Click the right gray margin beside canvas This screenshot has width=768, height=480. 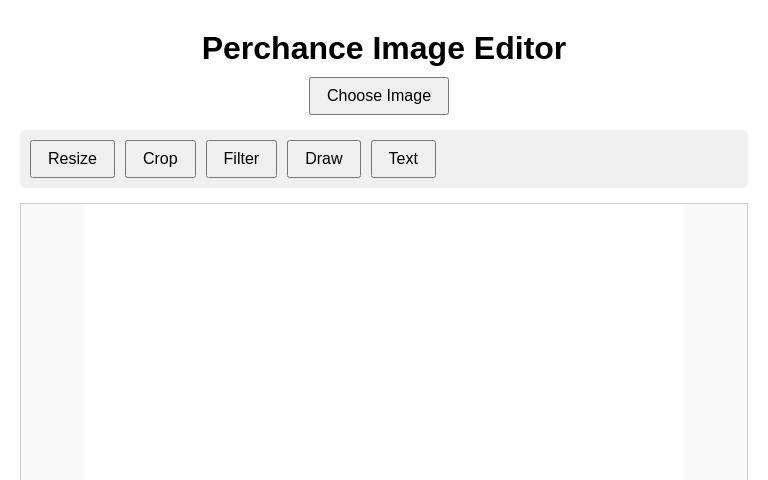[715, 342]
